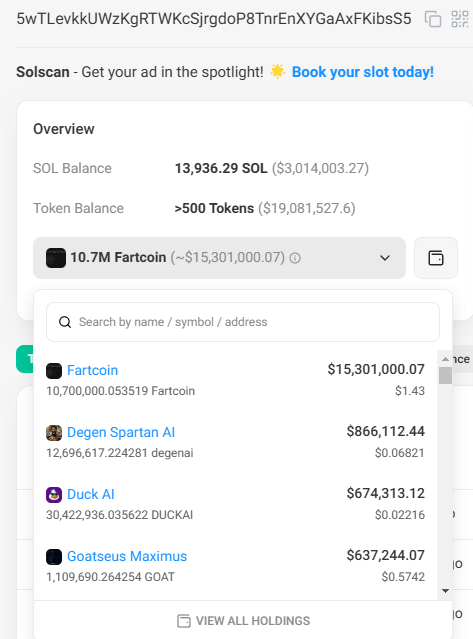Click the sun emoji in the ad banner
This screenshot has height=639, width=473.
pyautogui.click(x=277, y=72)
